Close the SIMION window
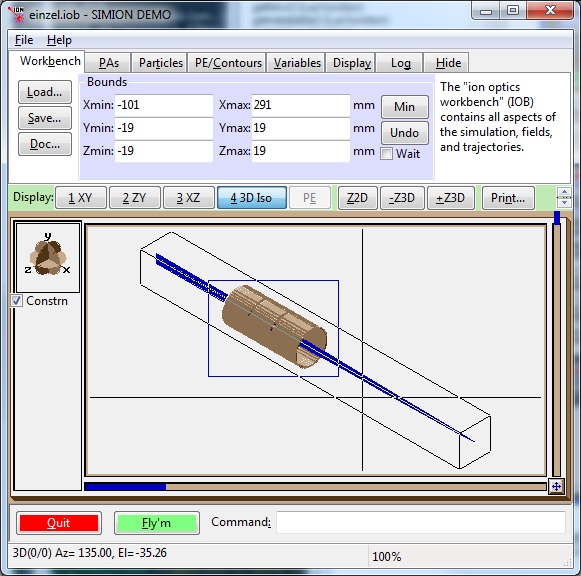Screen dimensions: 581x576 point(550,10)
